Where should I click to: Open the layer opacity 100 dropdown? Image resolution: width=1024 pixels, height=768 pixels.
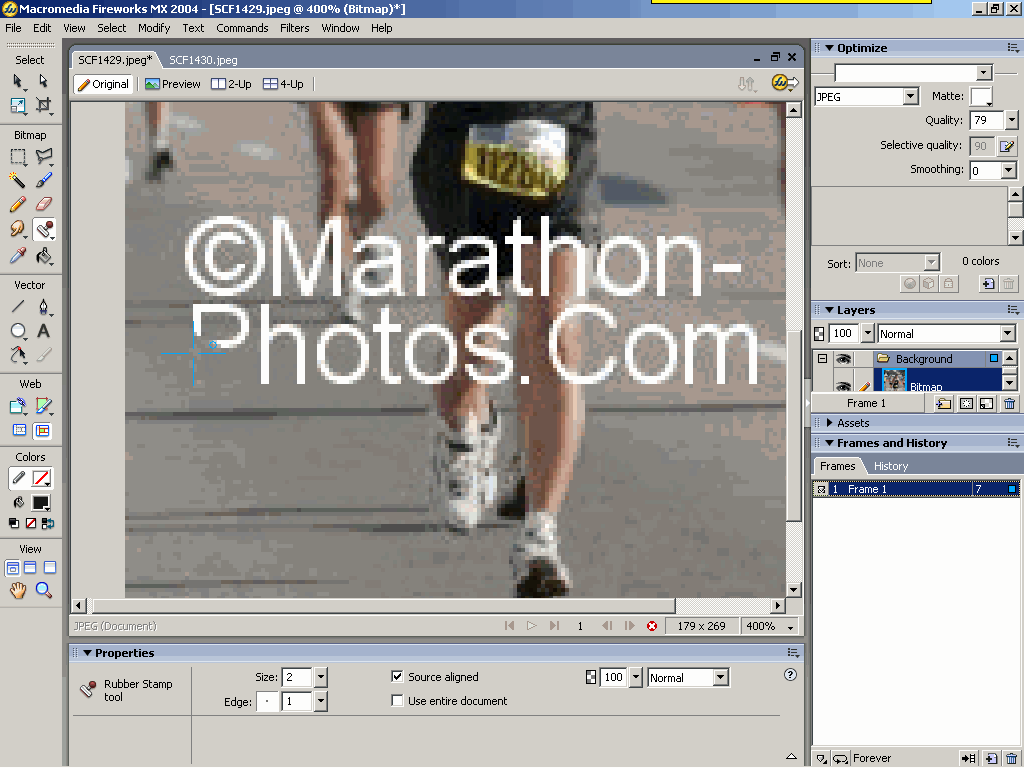(x=867, y=334)
